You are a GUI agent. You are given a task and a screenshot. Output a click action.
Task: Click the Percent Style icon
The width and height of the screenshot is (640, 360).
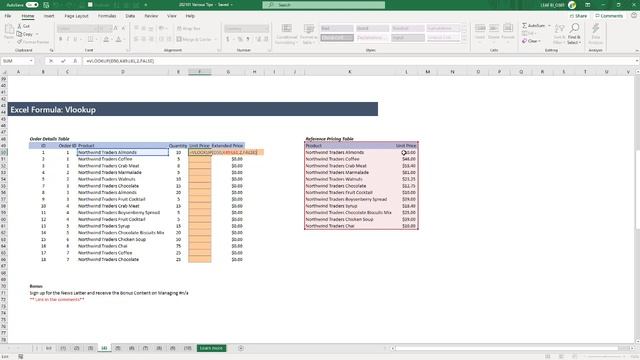pos(240,39)
